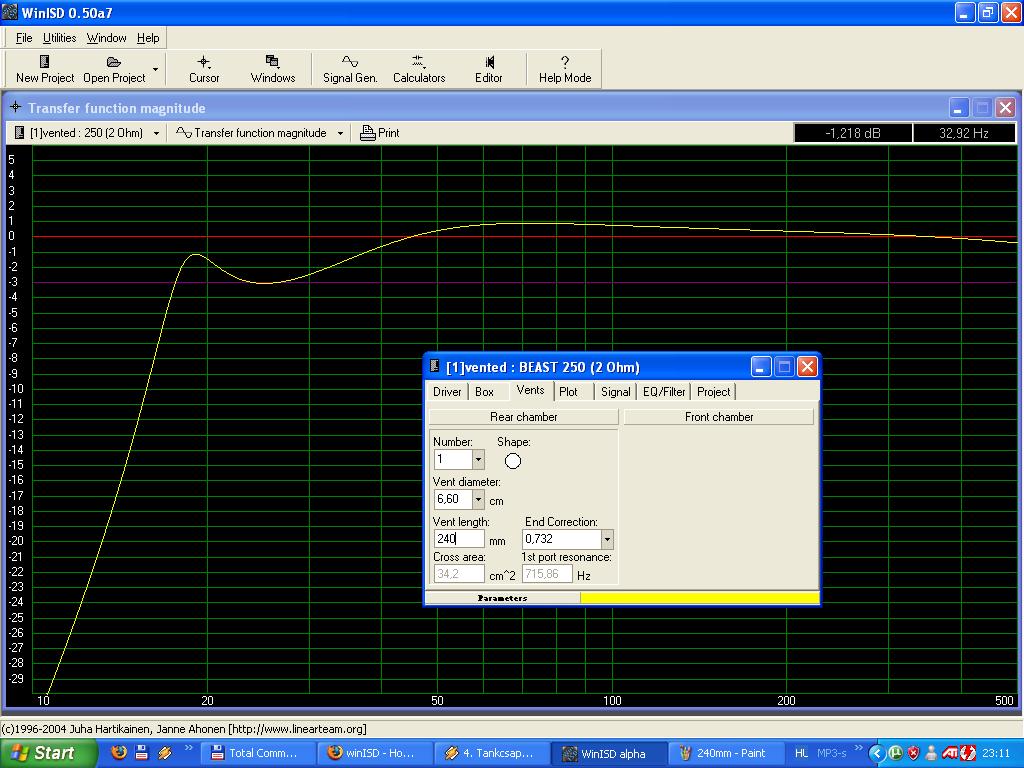
Task: Click the yellow color bar in Parameters
Action: tap(699, 598)
